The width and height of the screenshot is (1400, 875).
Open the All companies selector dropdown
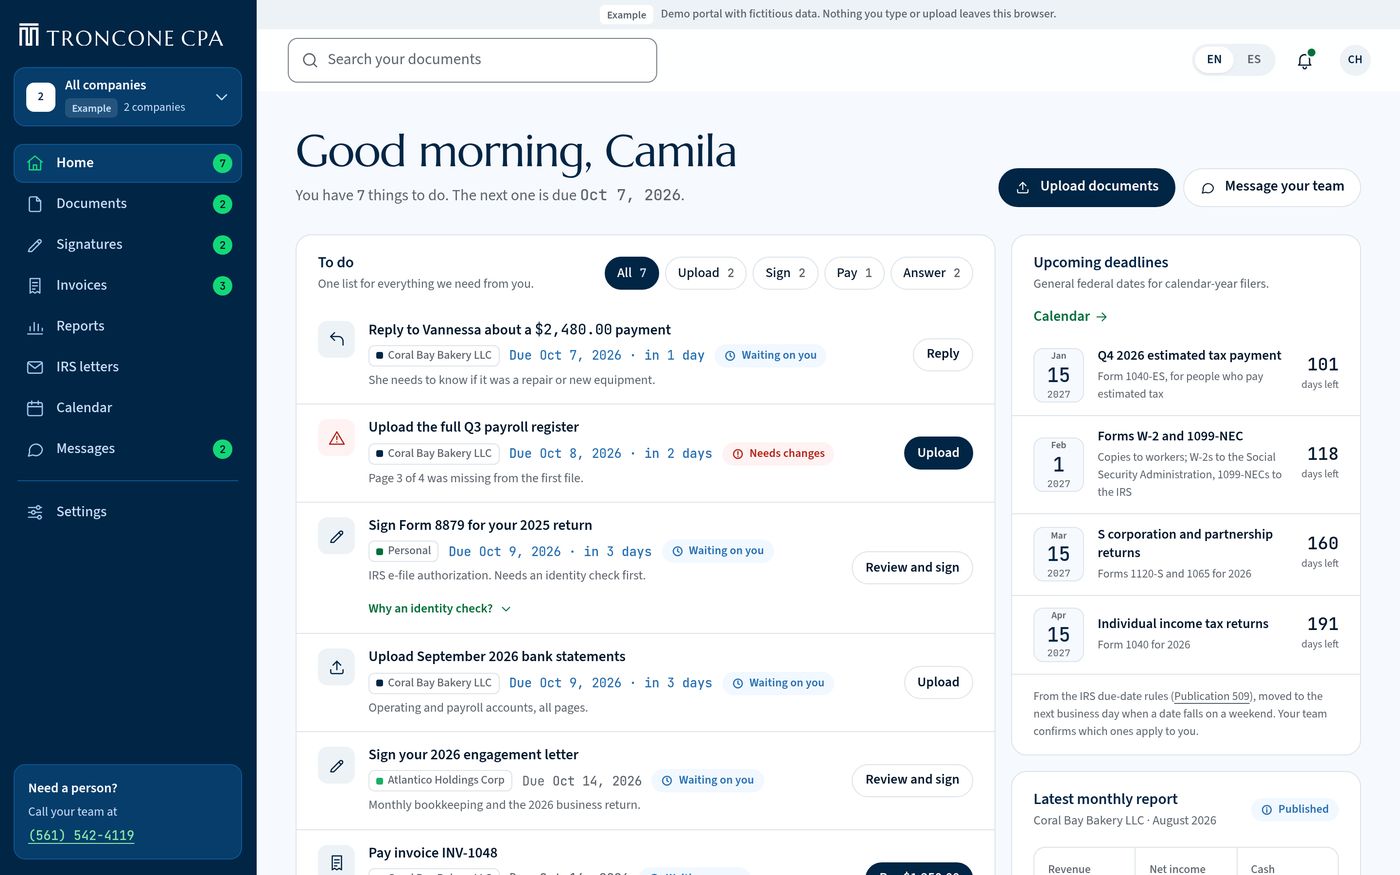tap(128, 97)
